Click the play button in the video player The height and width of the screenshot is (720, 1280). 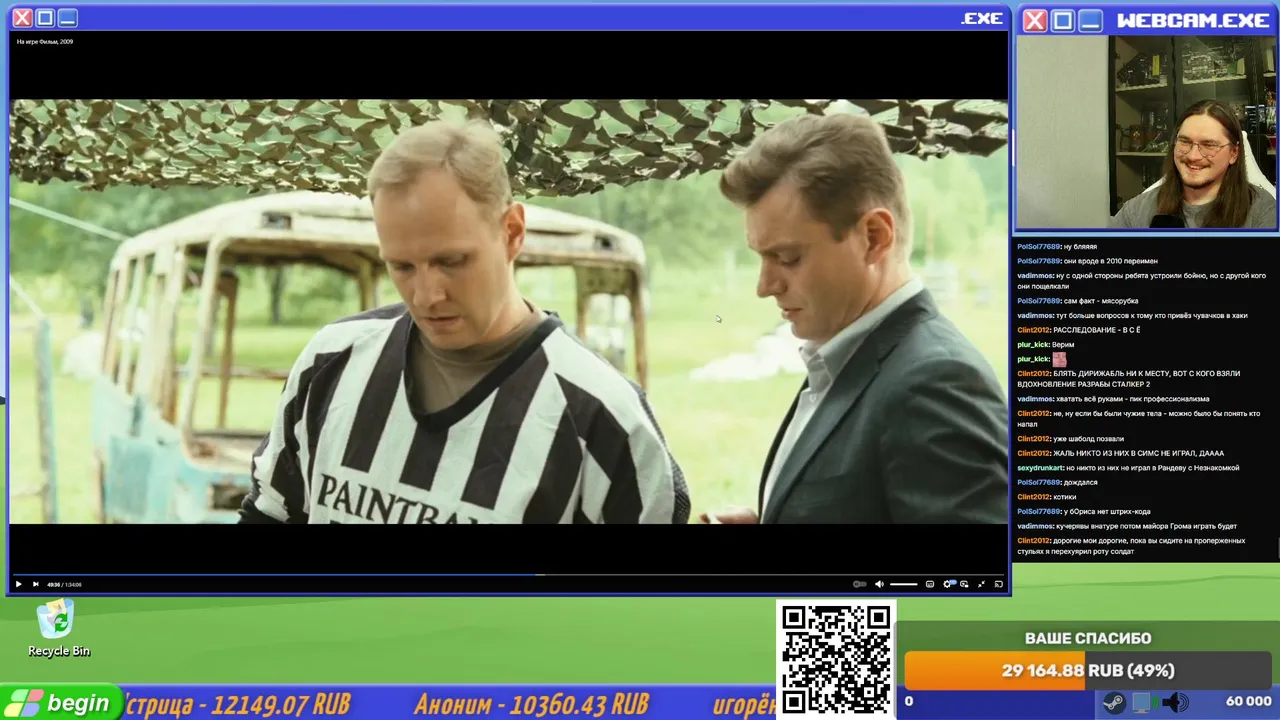18,584
